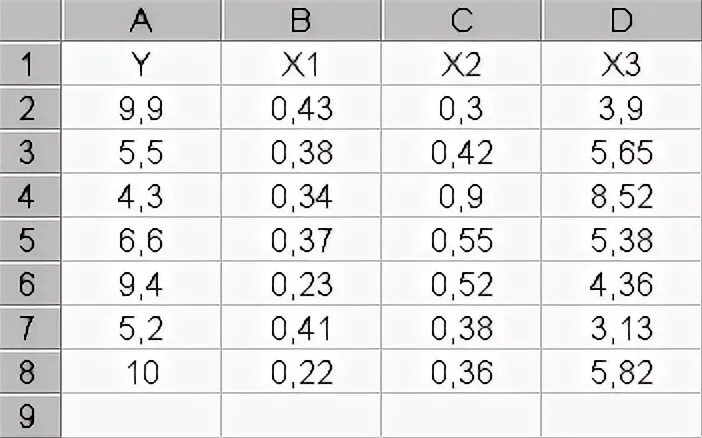Viewport: 702px width, 438px height.
Task: Click cell containing Y label
Action: pyautogui.click(x=141, y=63)
